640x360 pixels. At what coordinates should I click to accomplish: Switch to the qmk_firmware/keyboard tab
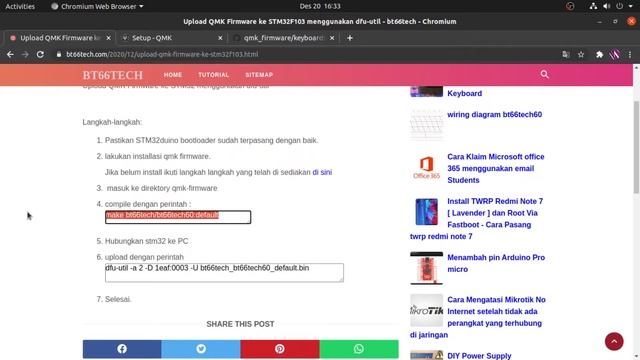284,38
